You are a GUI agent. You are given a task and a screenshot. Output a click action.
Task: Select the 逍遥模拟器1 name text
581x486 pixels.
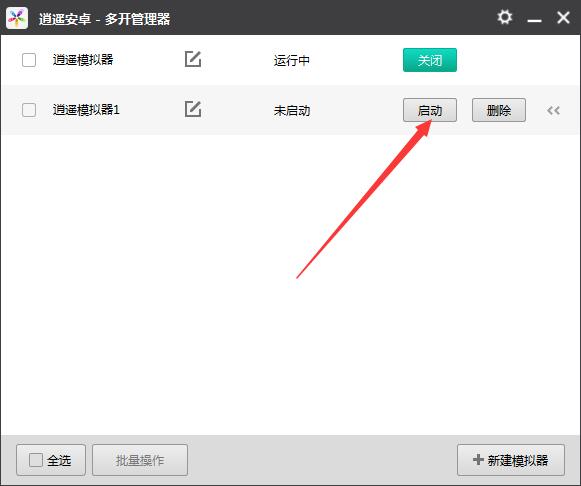pos(86,110)
